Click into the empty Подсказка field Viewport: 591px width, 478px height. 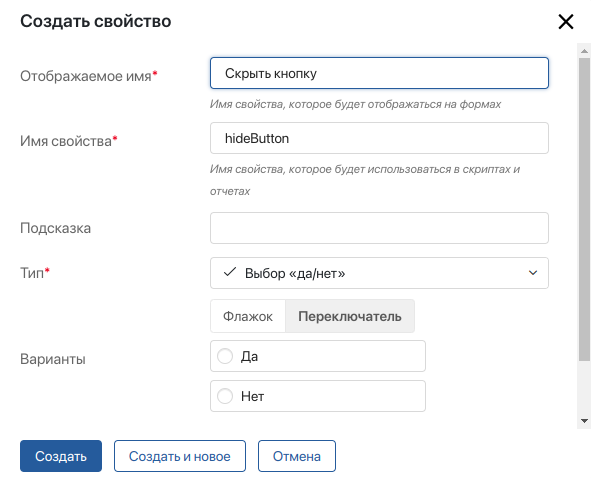(x=379, y=228)
